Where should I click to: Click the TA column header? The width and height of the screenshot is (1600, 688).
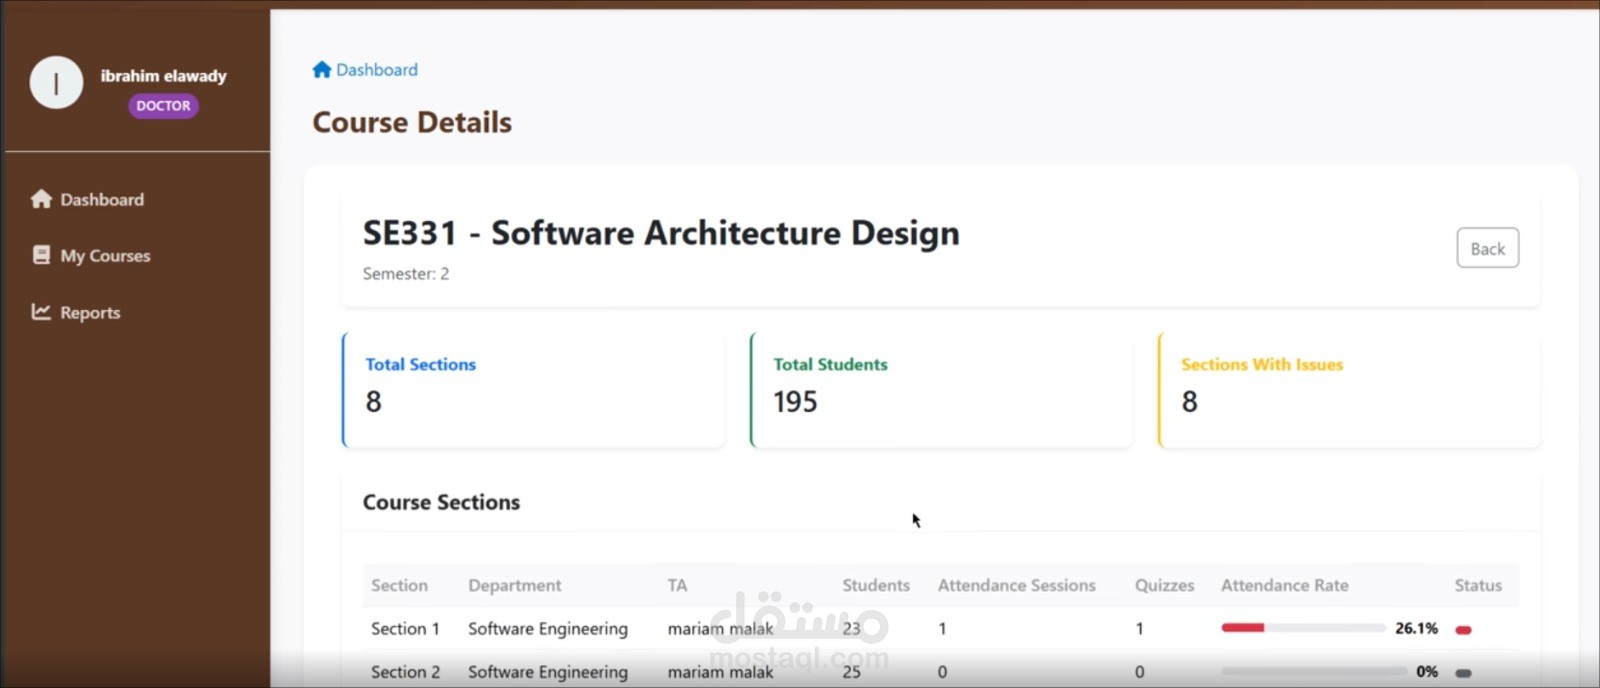(x=677, y=585)
